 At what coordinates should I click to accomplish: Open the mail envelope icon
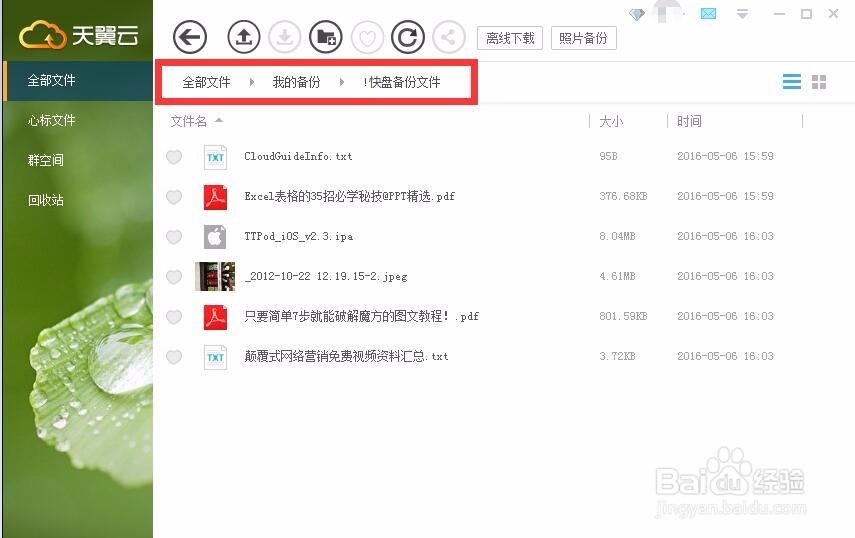pos(708,13)
